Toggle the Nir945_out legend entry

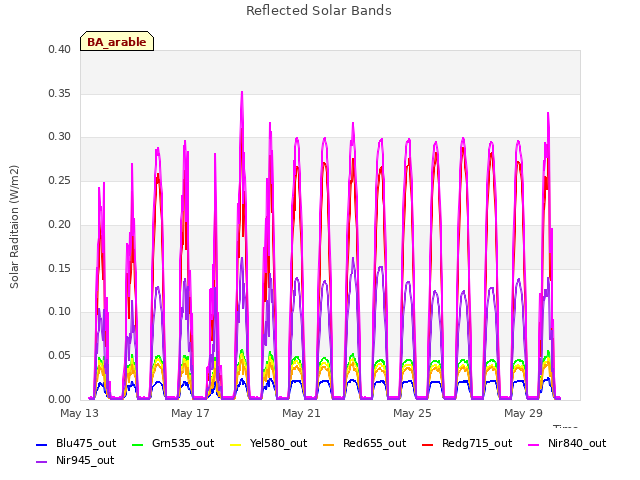point(75,461)
